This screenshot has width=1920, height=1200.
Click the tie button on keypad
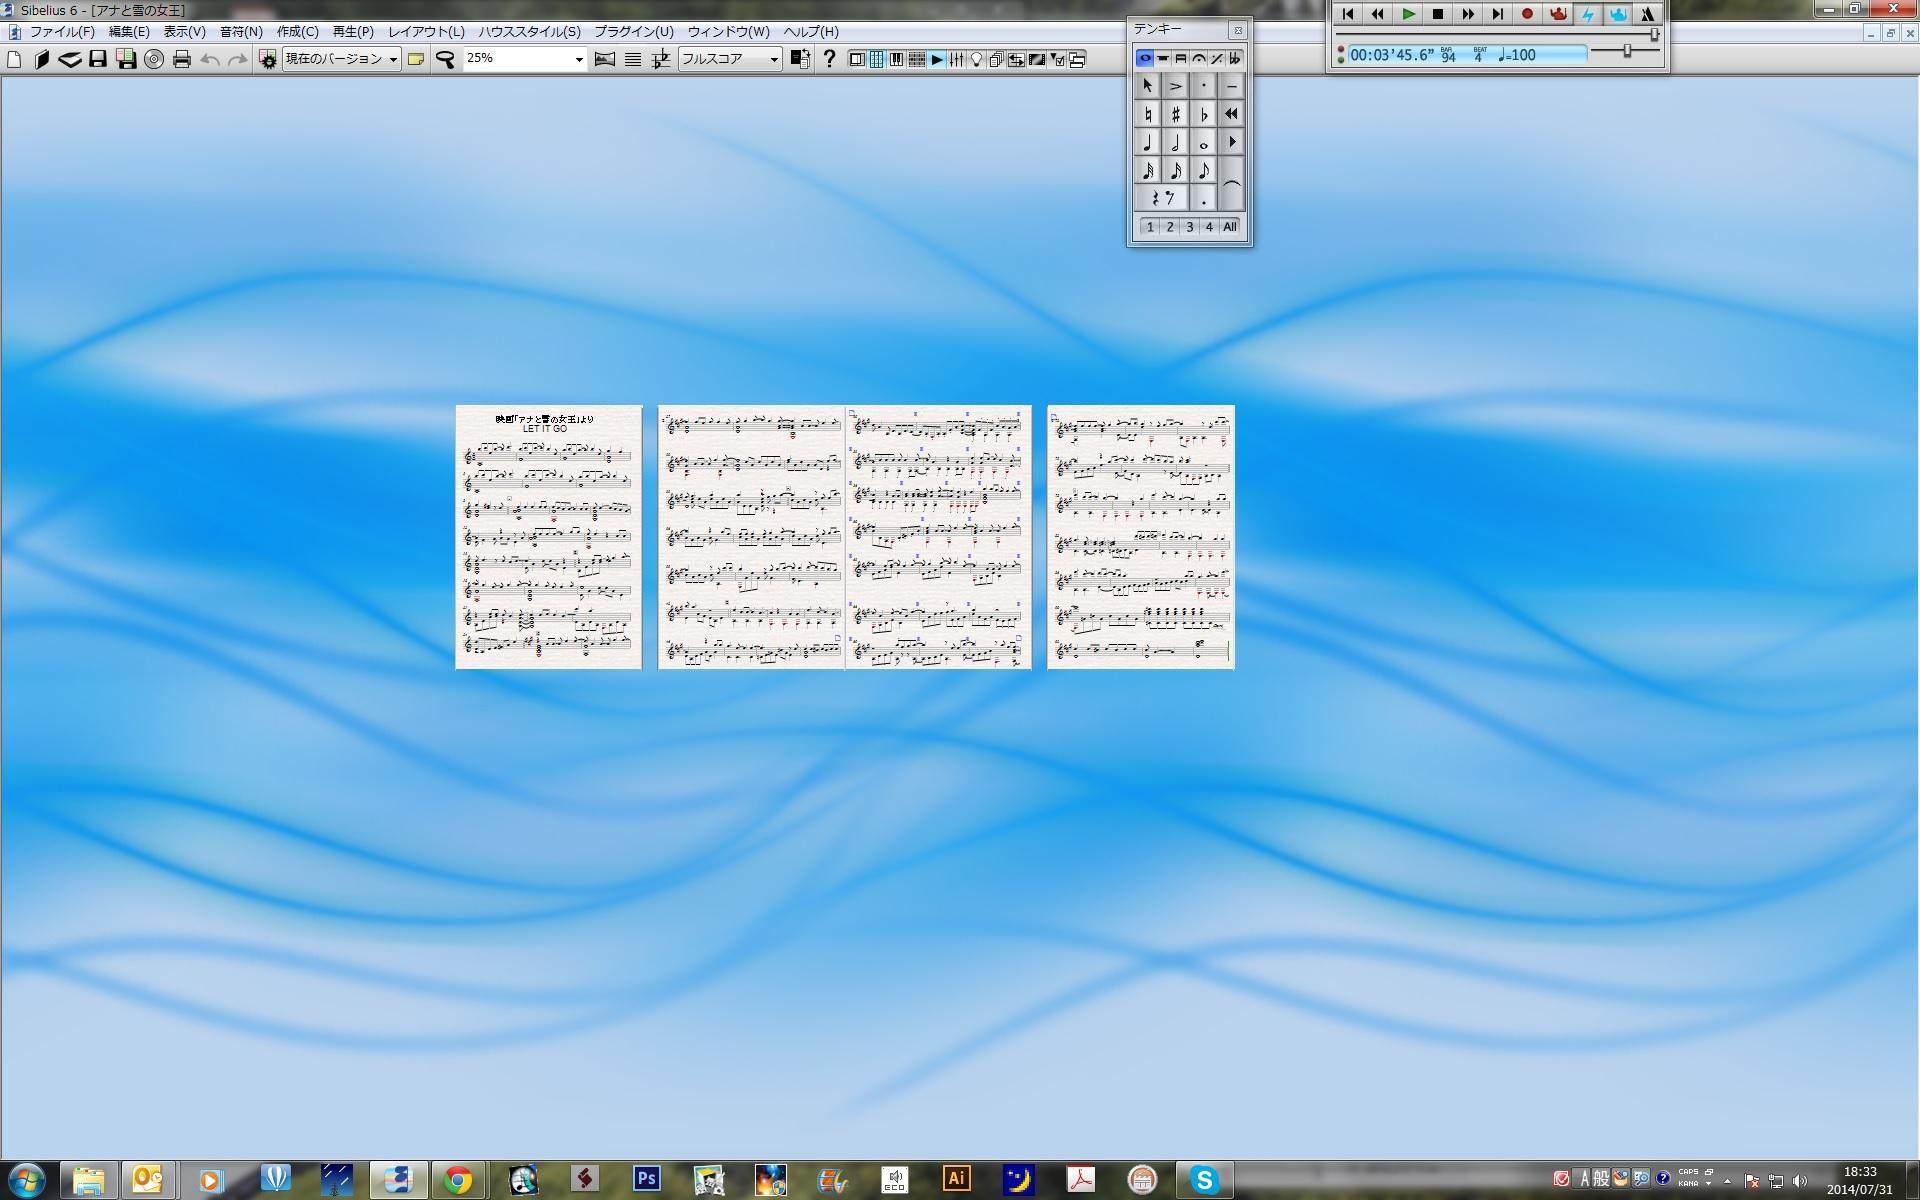(1231, 184)
